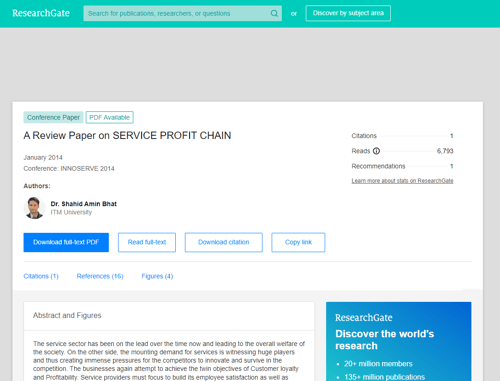Open Discover by subject area
The height and width of the screenshot is (381, 500).
[x=348, y=13]
